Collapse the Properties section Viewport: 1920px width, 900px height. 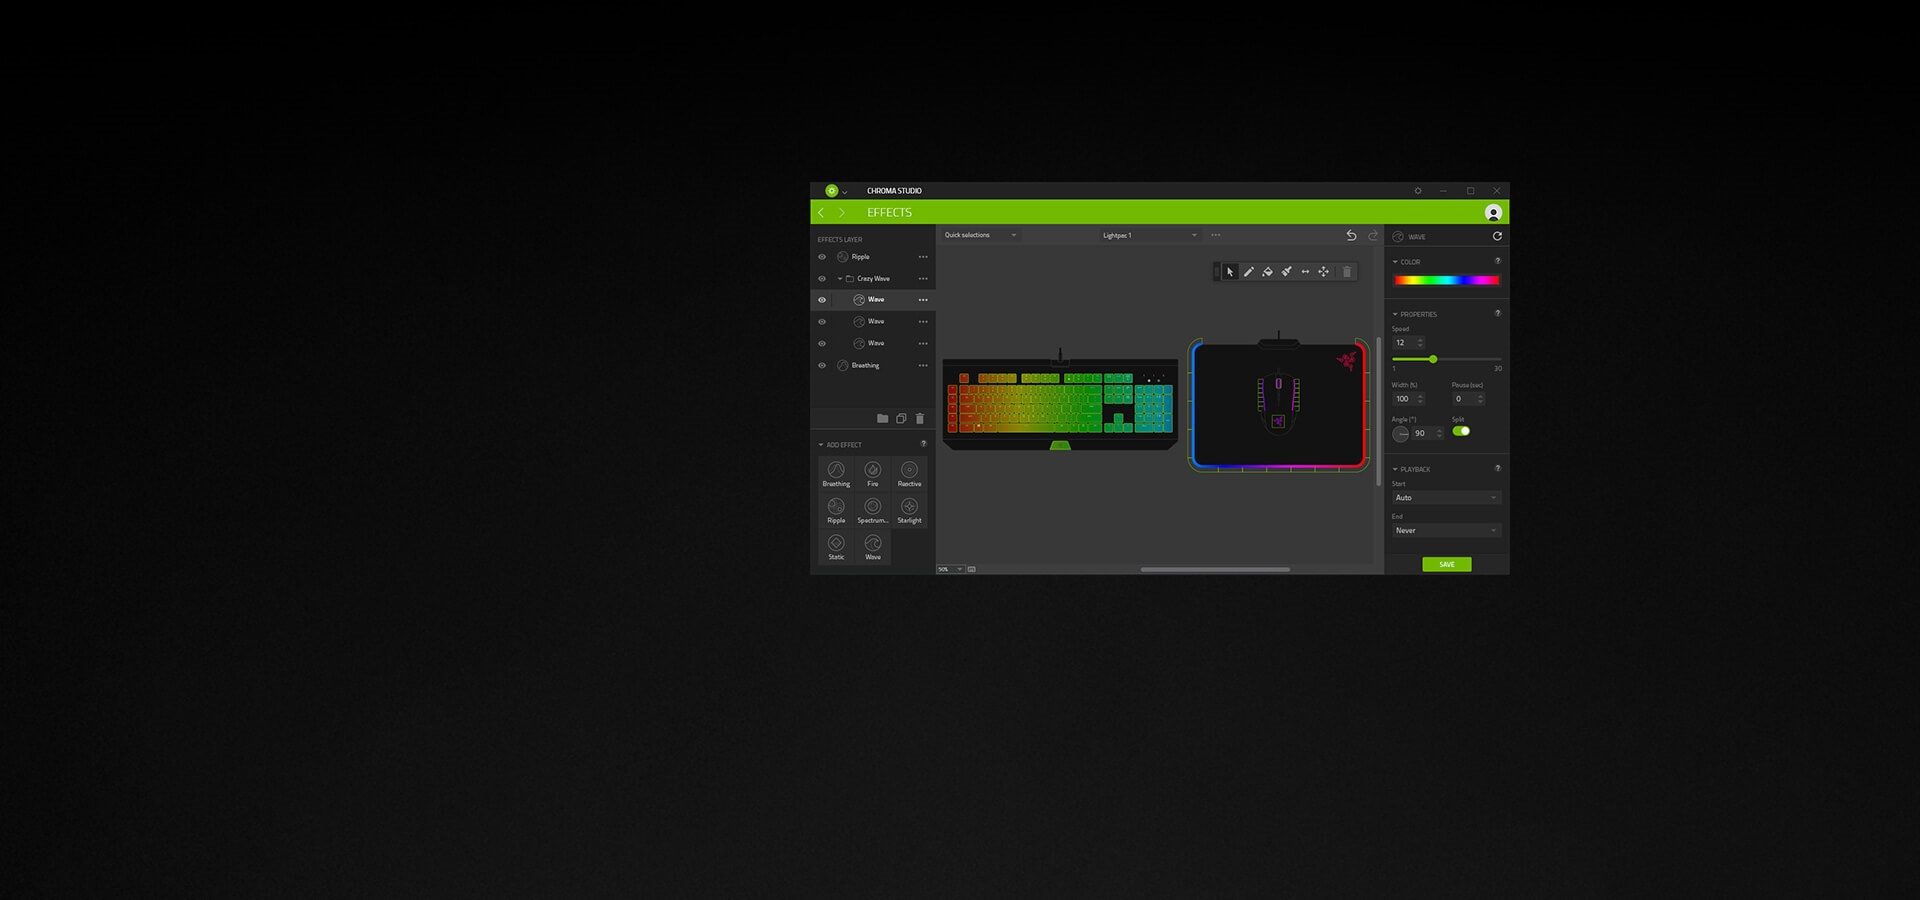tap(1395, 314)
